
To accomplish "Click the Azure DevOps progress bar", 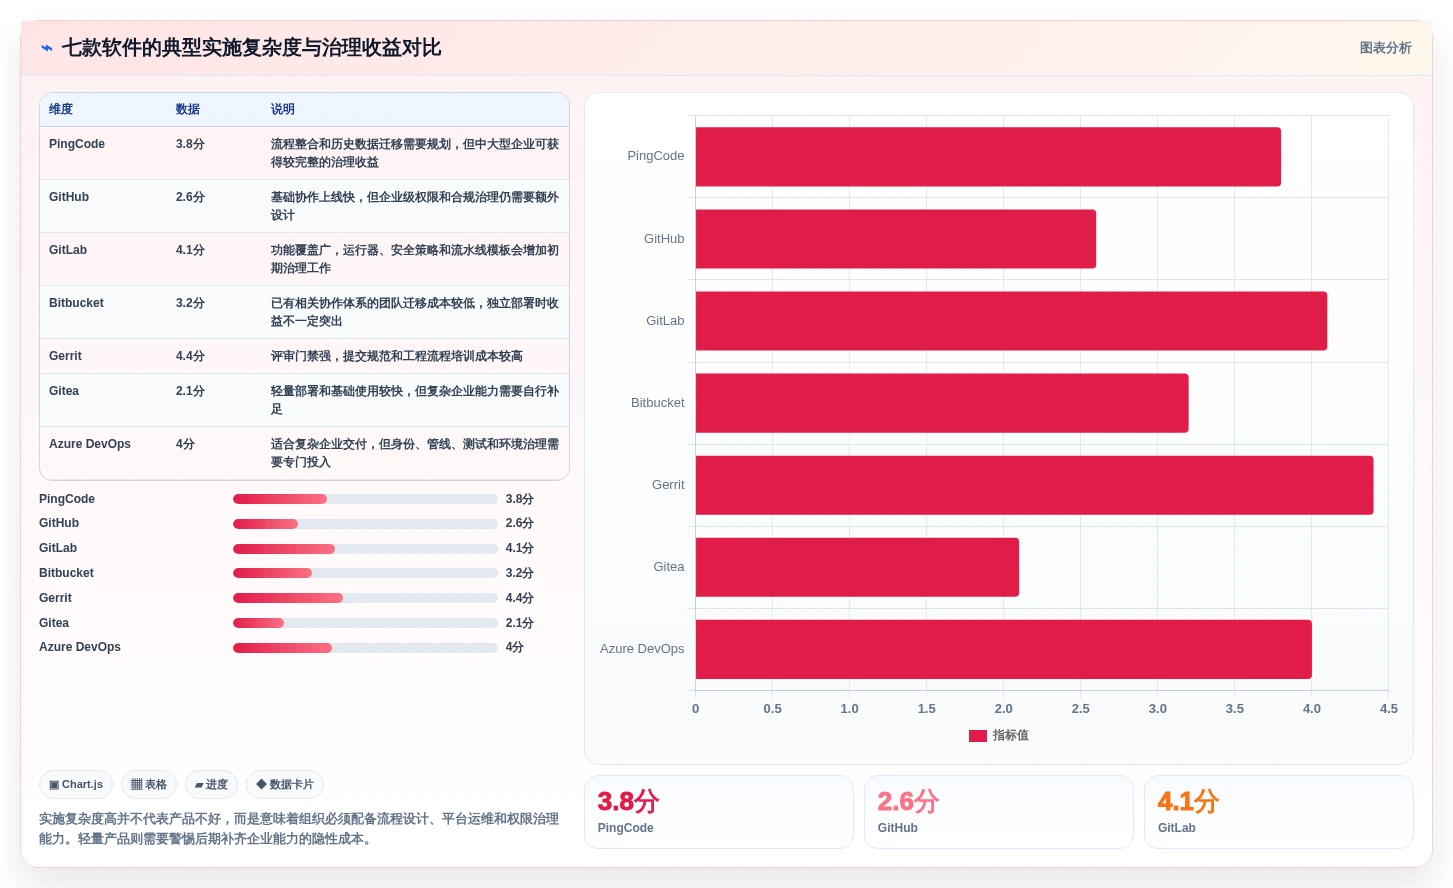I will coord(365,648).
